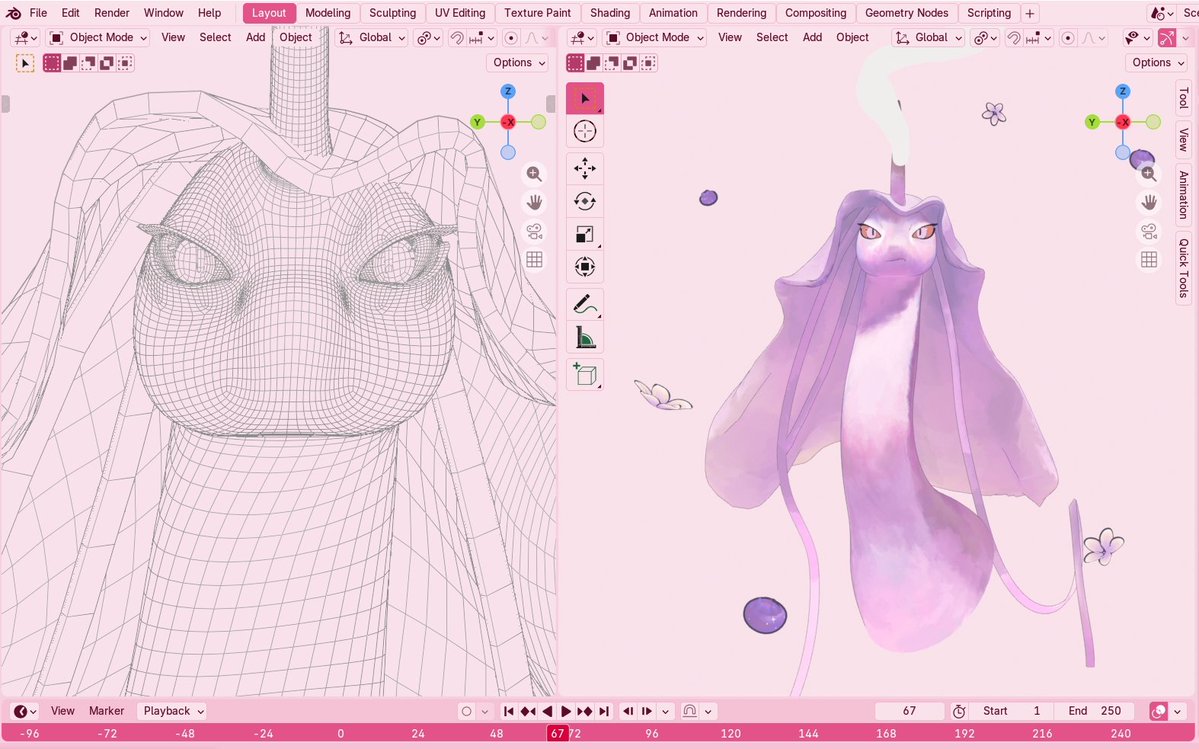Open editor type dropdown in left viewport

[24, 37]
